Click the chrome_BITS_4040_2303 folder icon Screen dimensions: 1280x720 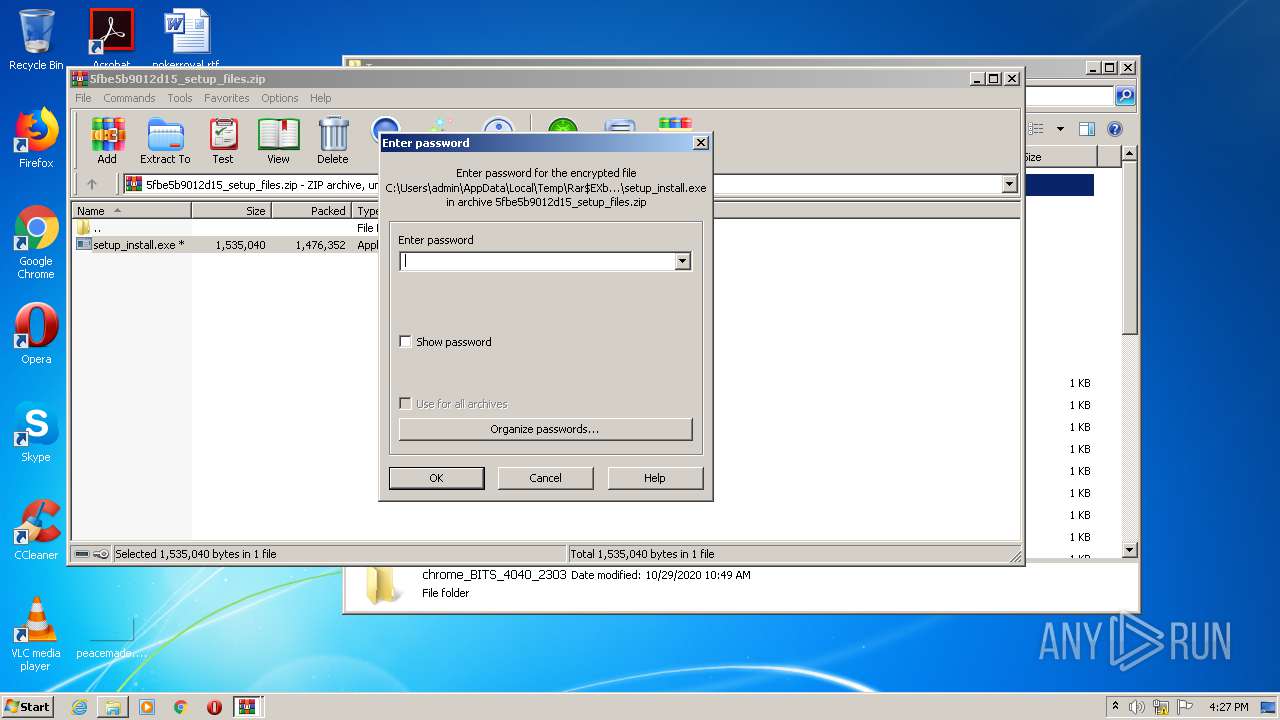pos(384,585)
